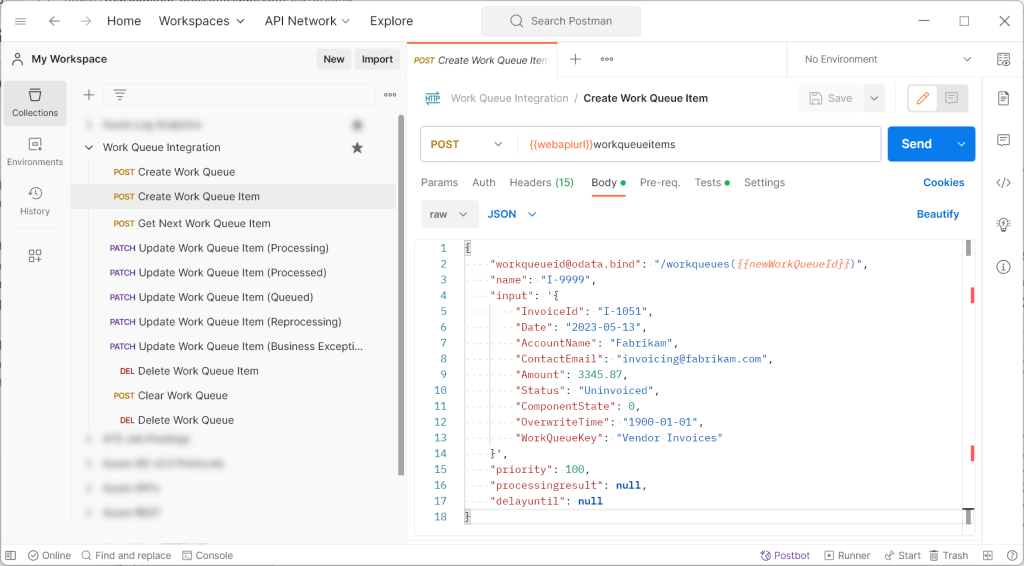
Task: Select Get Next Work Queue Item request
Action: pos(204,224)
